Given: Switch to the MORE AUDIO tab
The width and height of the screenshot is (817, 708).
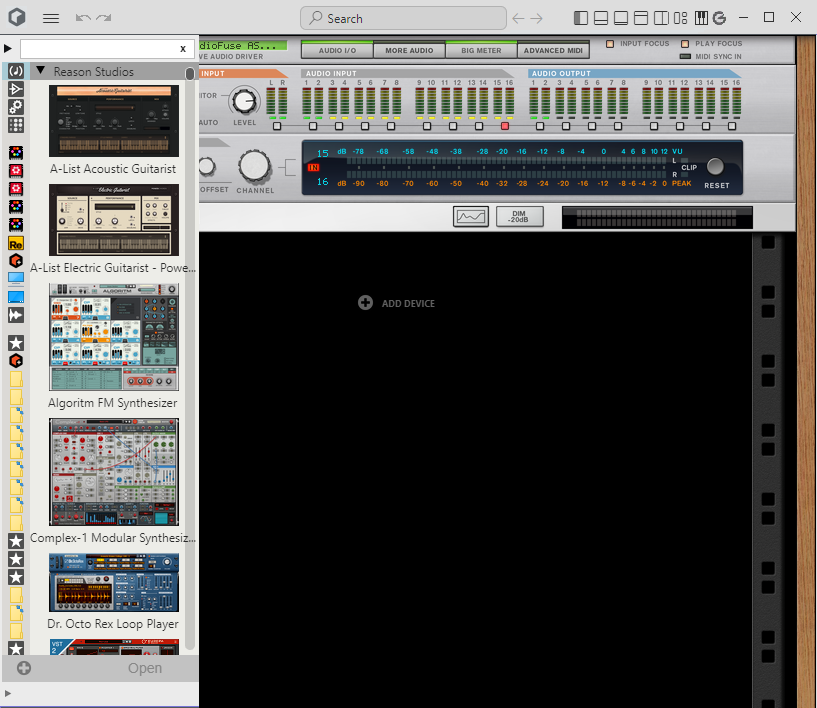Looking at the screenshot, I should 409,50.
